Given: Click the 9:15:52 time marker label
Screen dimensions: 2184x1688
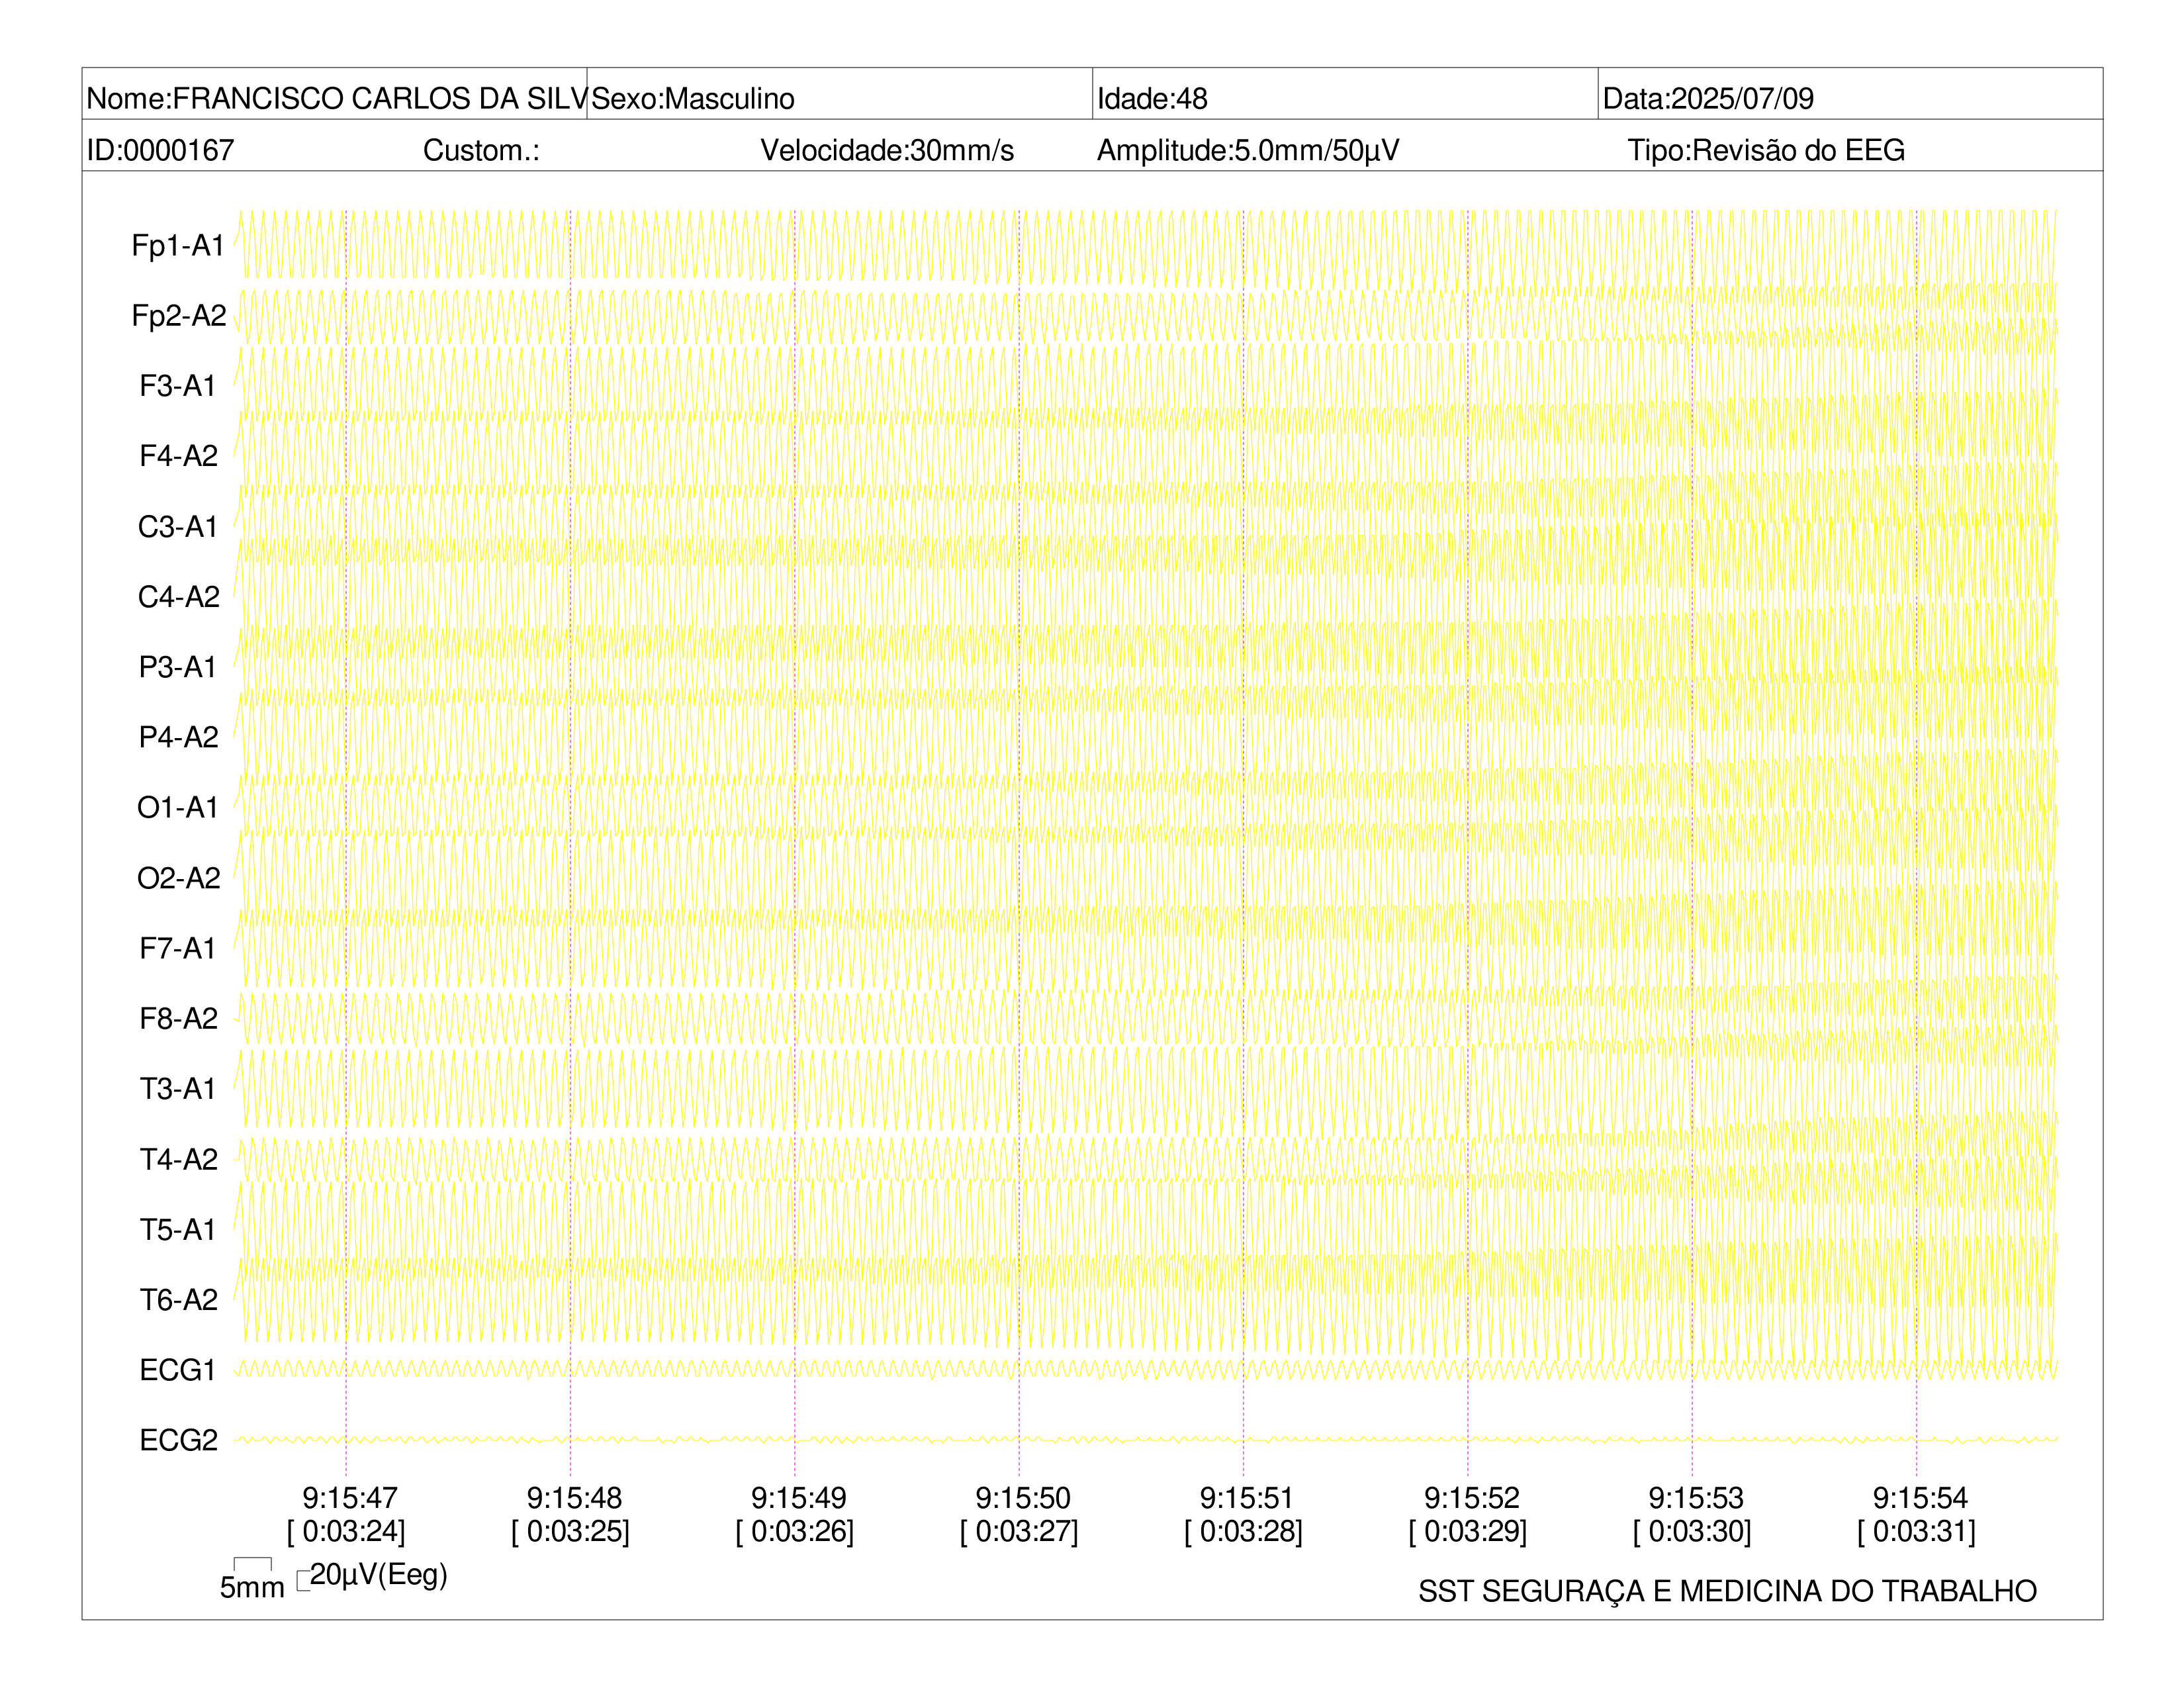Looking at the screenshot, I should coord(1472,1498).
